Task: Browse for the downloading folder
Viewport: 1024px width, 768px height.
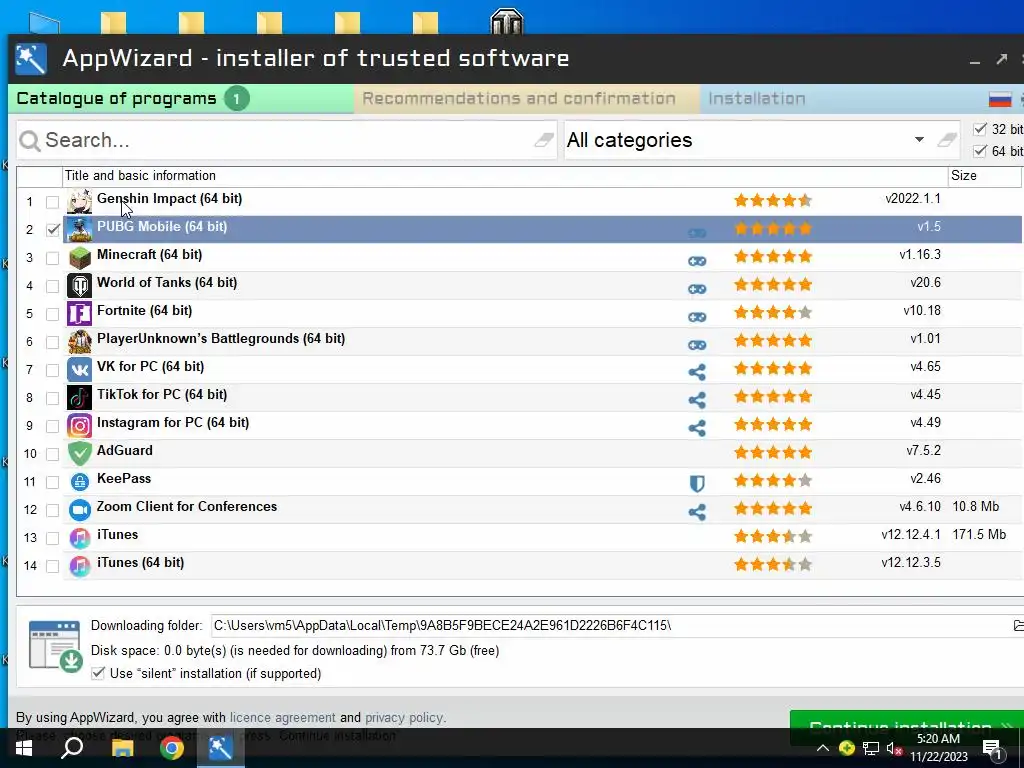Action: coord(1017,626)
